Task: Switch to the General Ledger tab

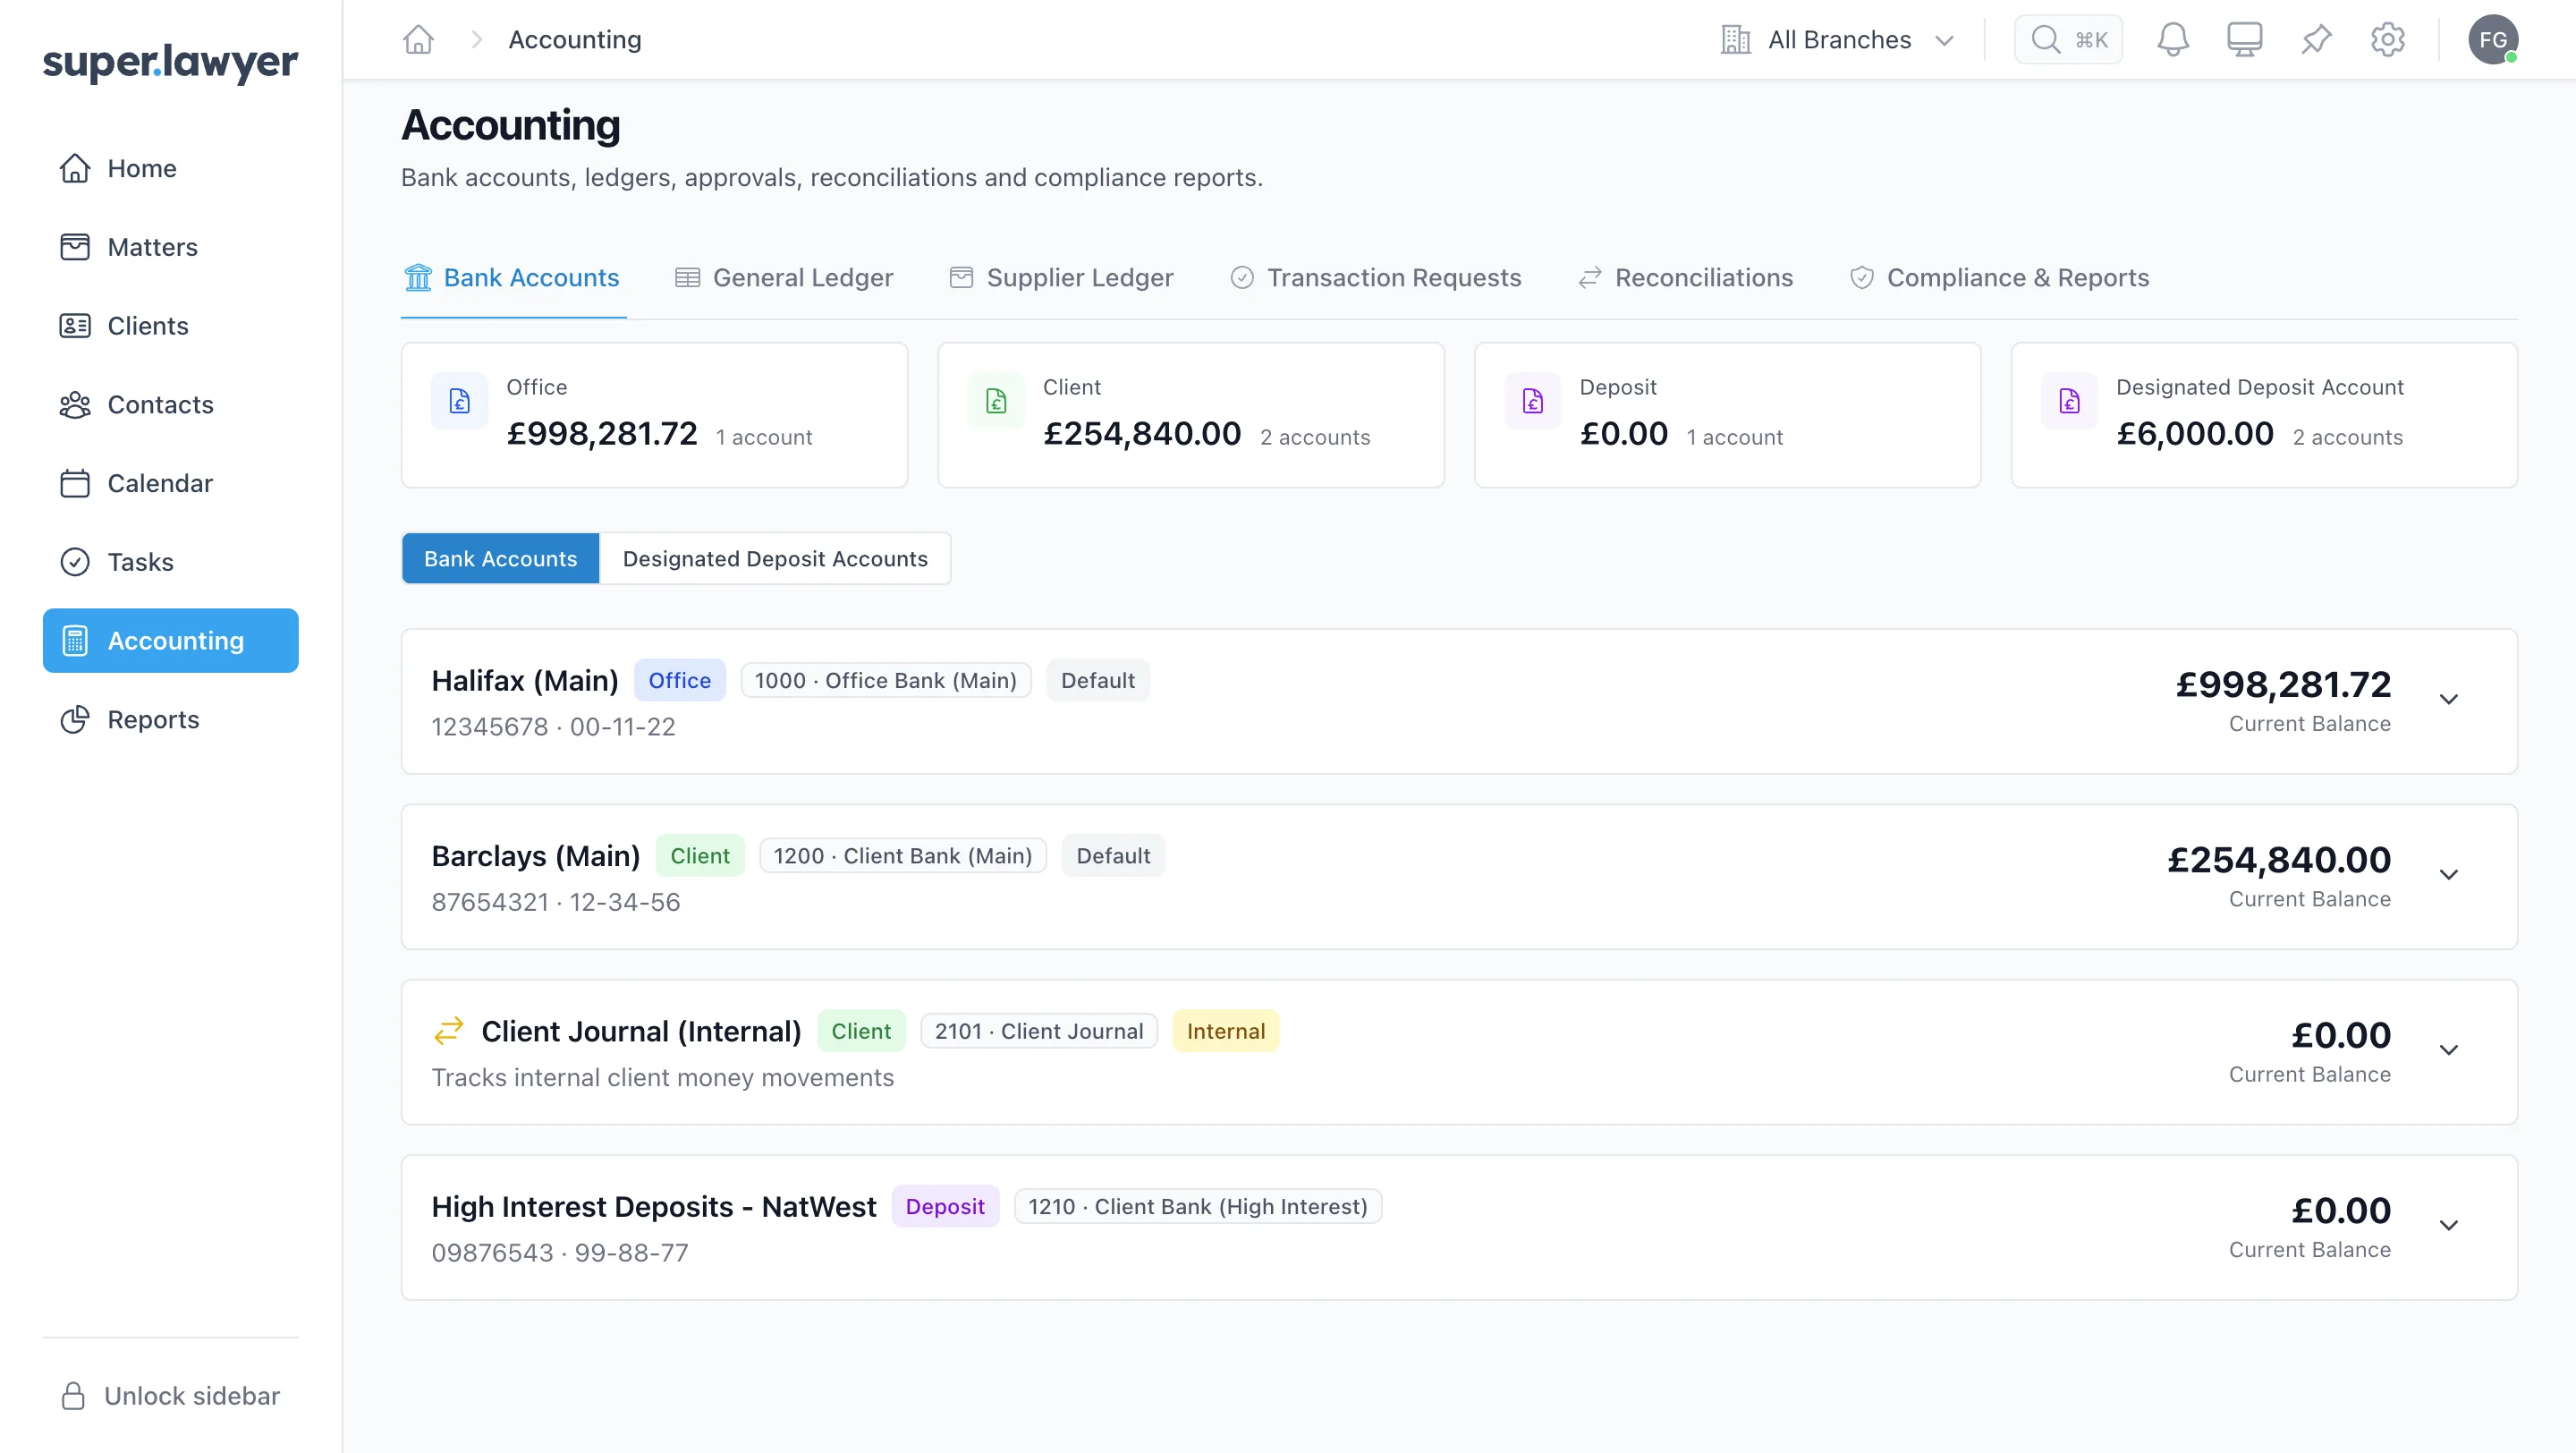Action: click(784, 278)
